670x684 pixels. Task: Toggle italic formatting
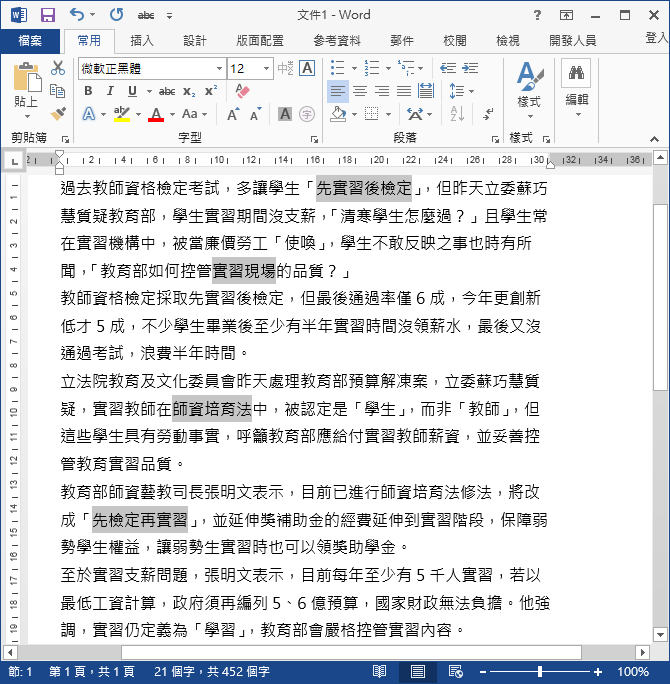tap(110, 91)
